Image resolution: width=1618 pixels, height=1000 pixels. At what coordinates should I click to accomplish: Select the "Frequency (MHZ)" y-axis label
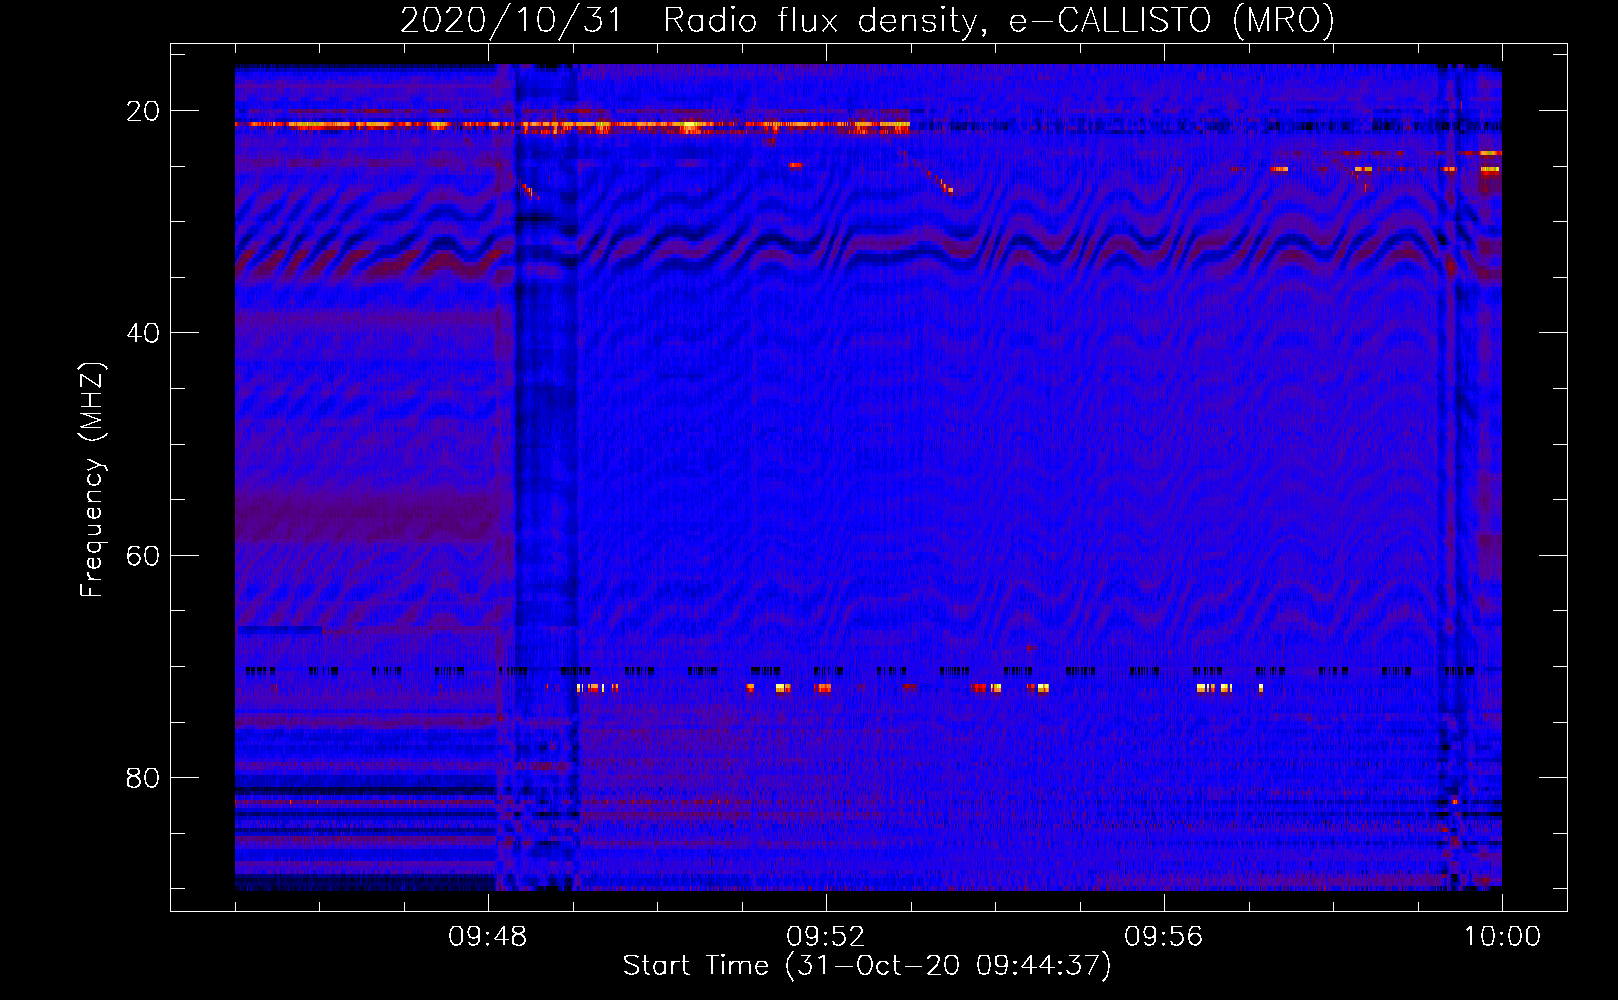tap(92, 480)
